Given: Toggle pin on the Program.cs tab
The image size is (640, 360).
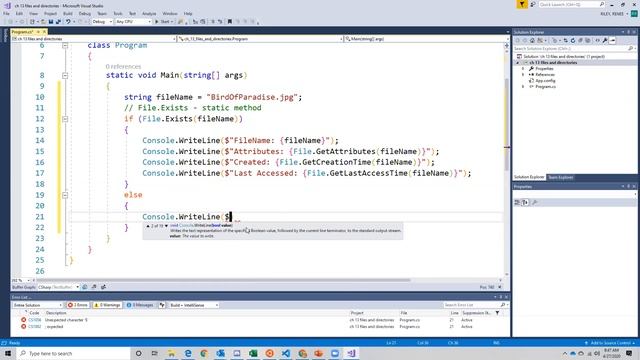Looking at the screenshot, I should [38, 32].
